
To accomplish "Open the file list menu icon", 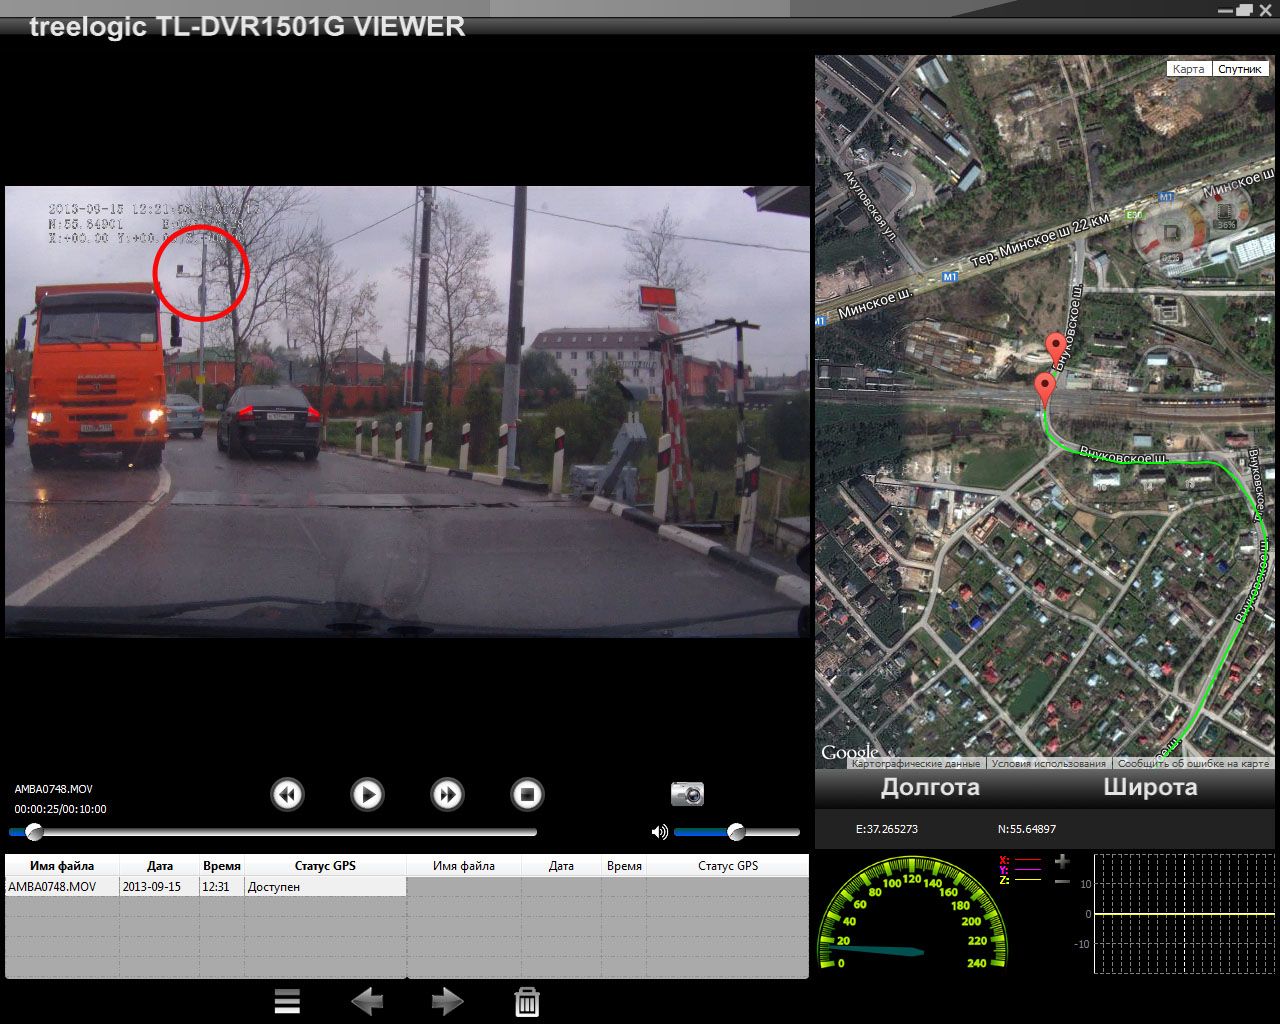I will pyautogui.click(x=287, y=1001).
